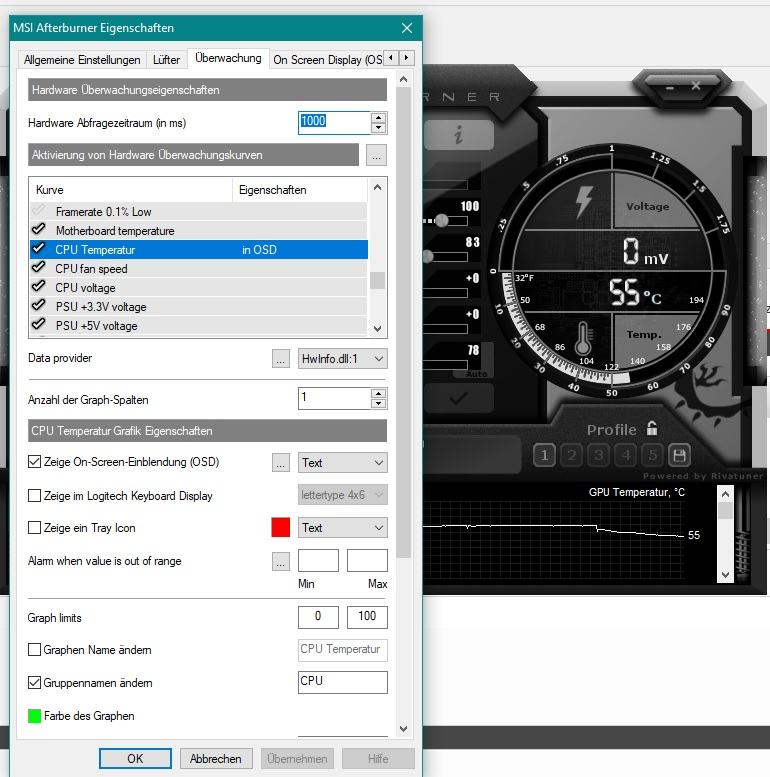This screenshot has width=770, height=777.
Task: Open alarm settings ellipsis button
Action: [280, 561]
